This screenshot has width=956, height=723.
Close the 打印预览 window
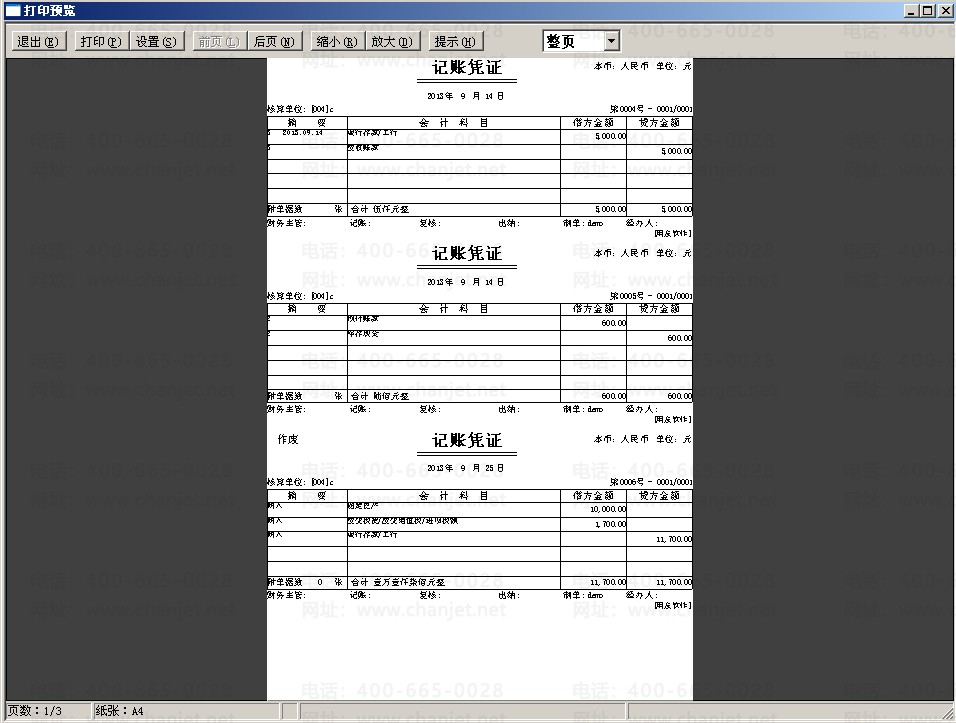(944, 11)
